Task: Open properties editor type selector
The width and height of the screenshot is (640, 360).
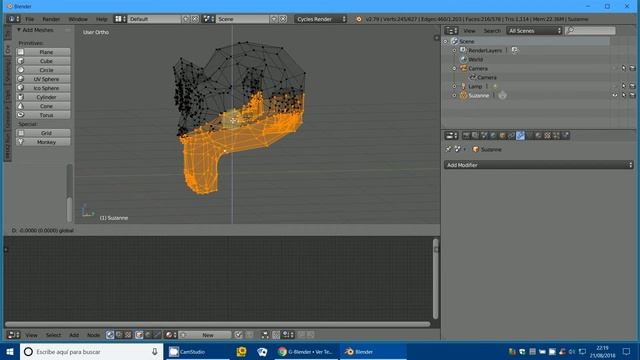Action: [451, 136]
